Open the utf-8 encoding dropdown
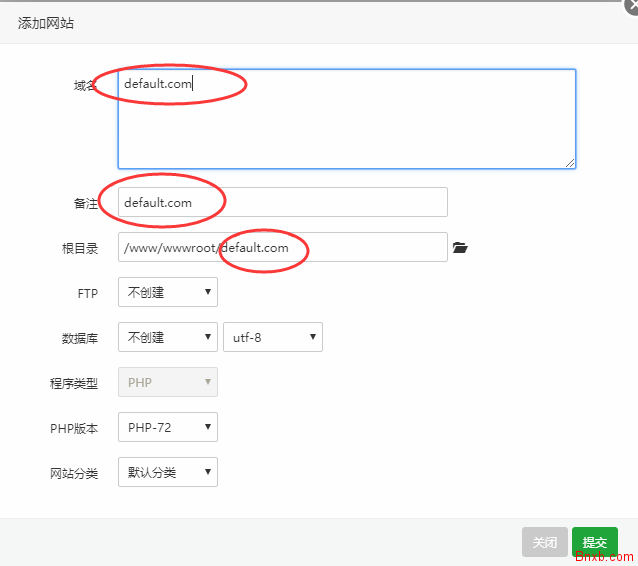 point(273,337)
